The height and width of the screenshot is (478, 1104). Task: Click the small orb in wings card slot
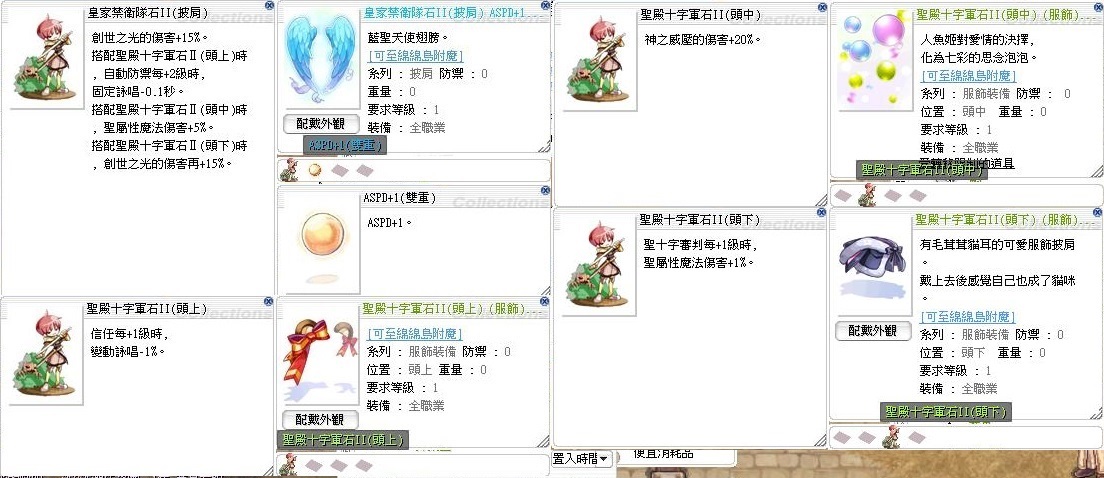[x=314, y=170]
